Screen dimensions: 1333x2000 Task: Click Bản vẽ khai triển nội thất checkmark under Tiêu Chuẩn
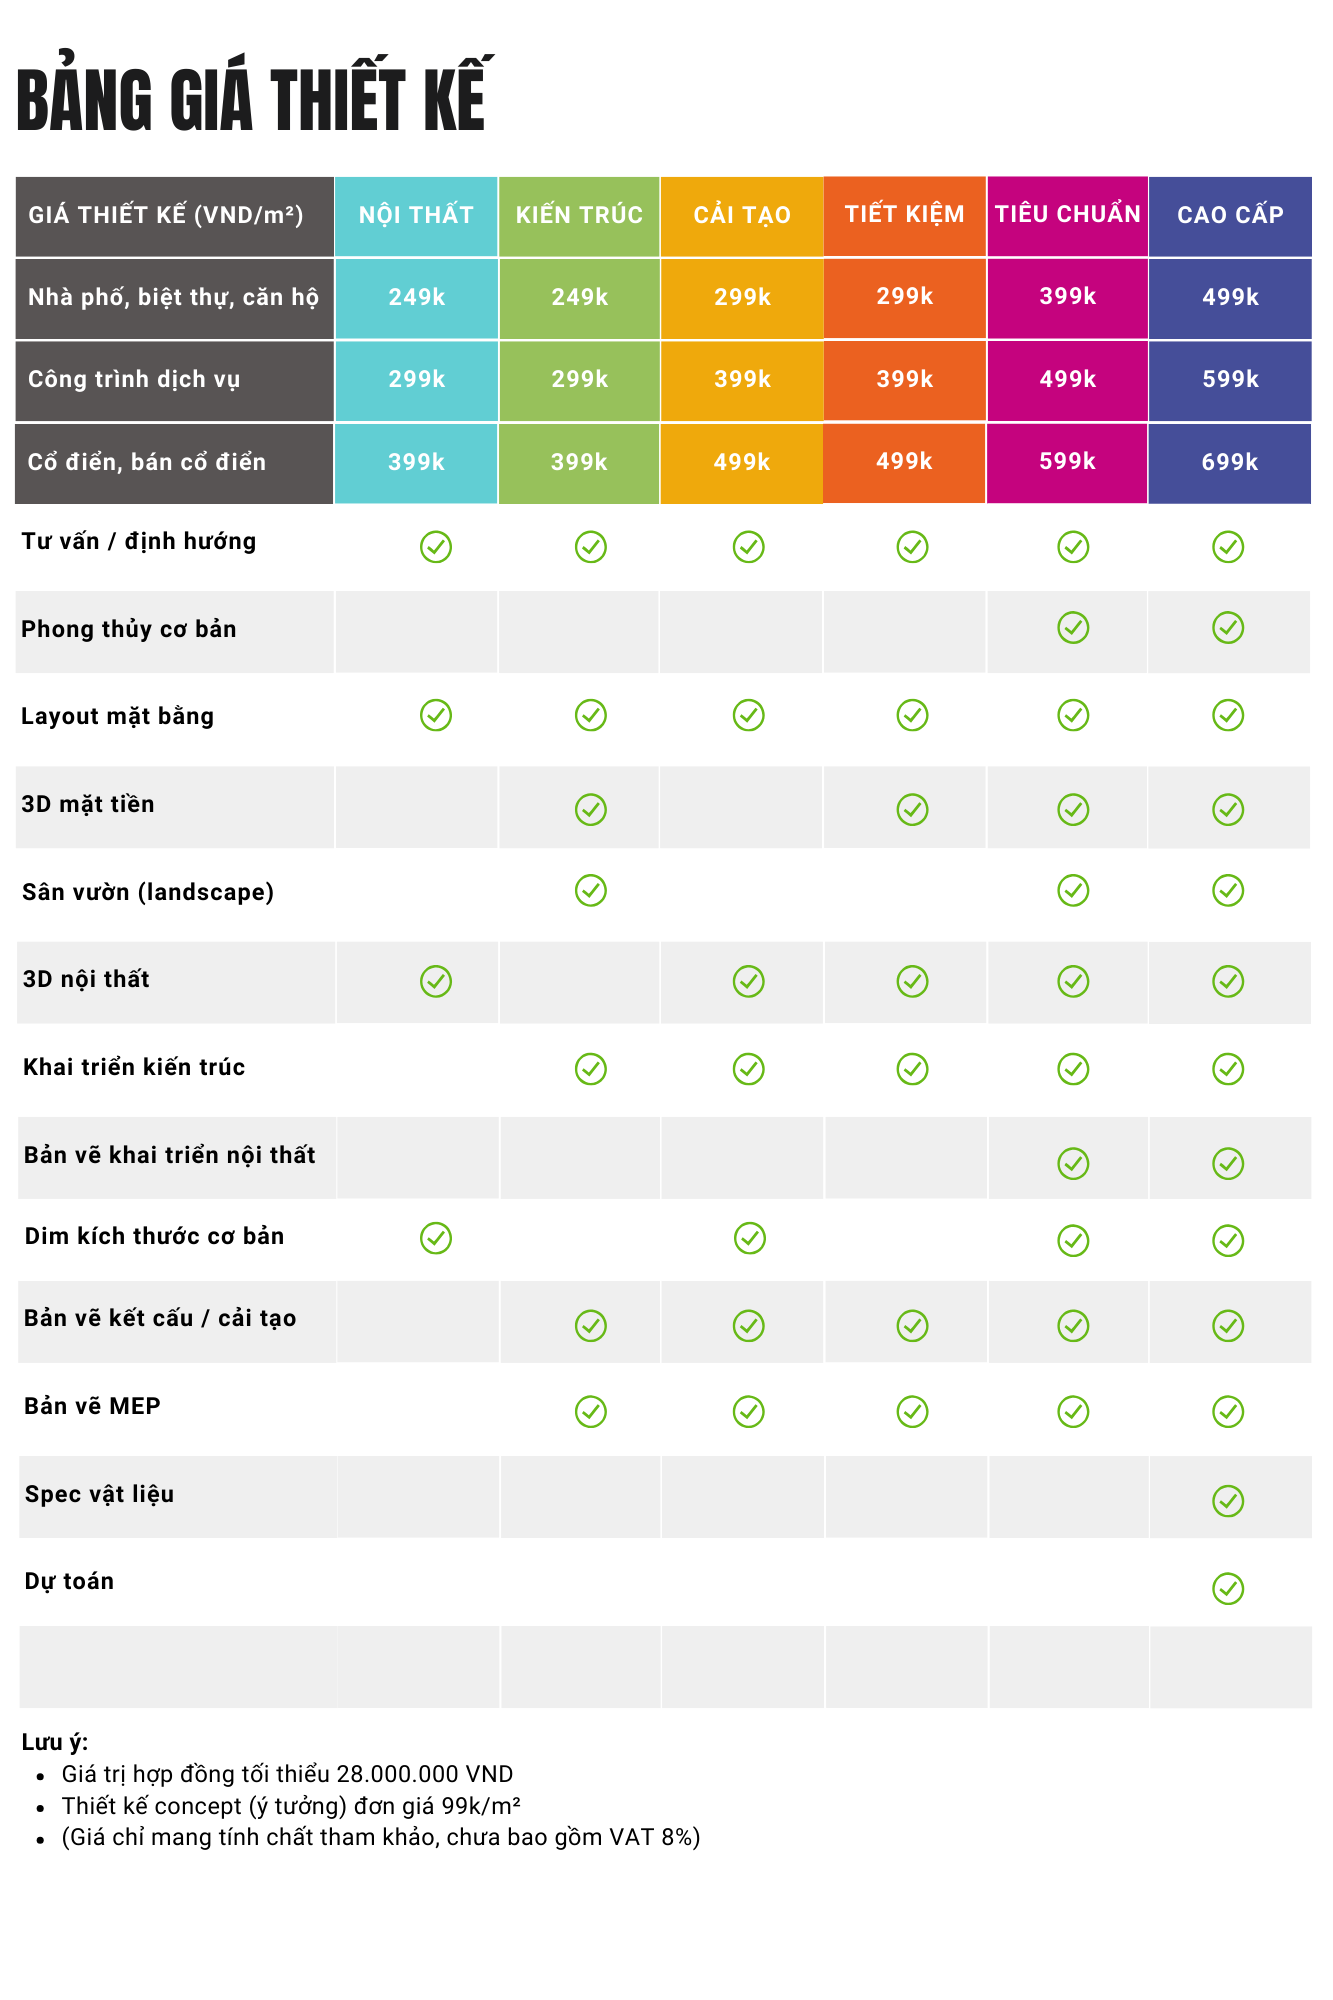(1073, 1163)
